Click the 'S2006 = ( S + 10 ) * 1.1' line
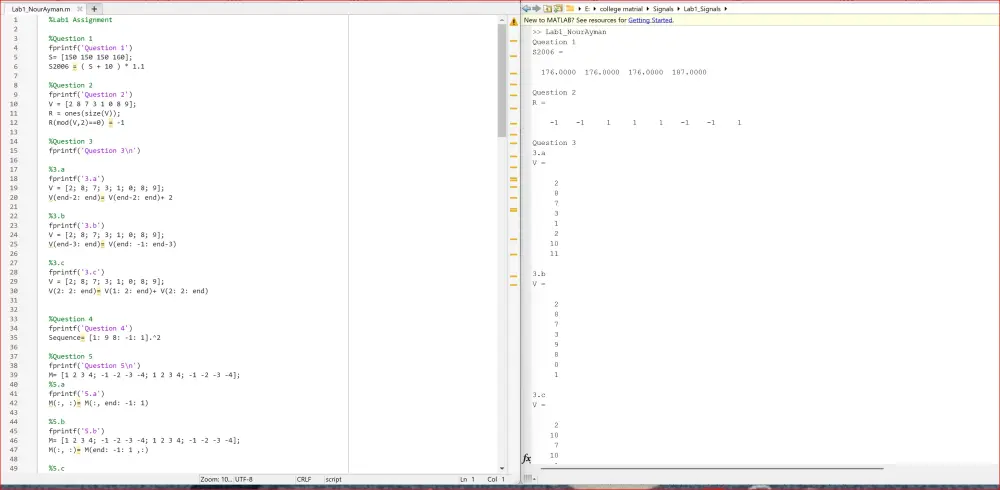 [x=96, y=66]
